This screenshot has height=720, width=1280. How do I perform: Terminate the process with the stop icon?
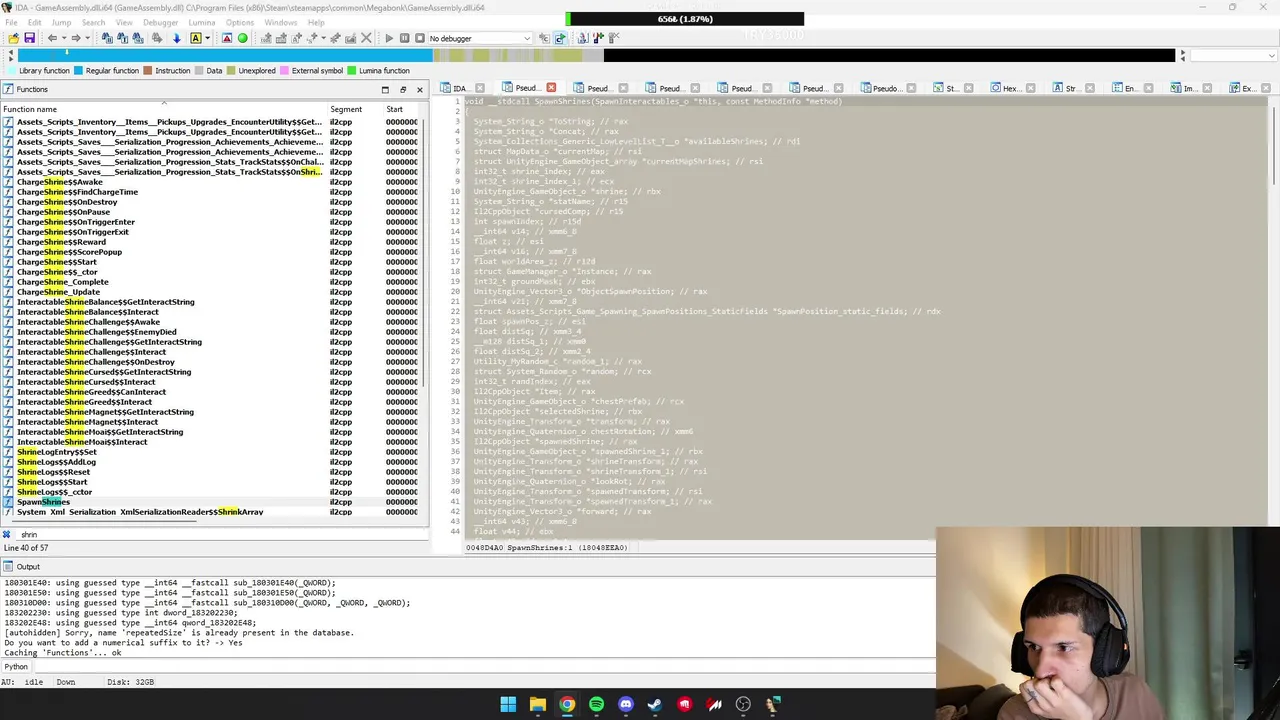(x=419, y=38)
